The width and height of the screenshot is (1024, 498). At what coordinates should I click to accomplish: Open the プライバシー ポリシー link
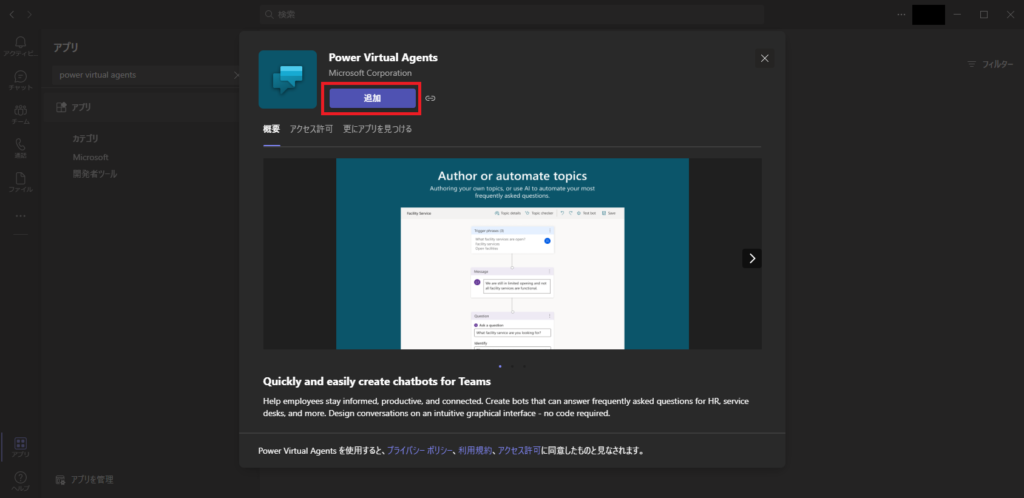(420, 450)
